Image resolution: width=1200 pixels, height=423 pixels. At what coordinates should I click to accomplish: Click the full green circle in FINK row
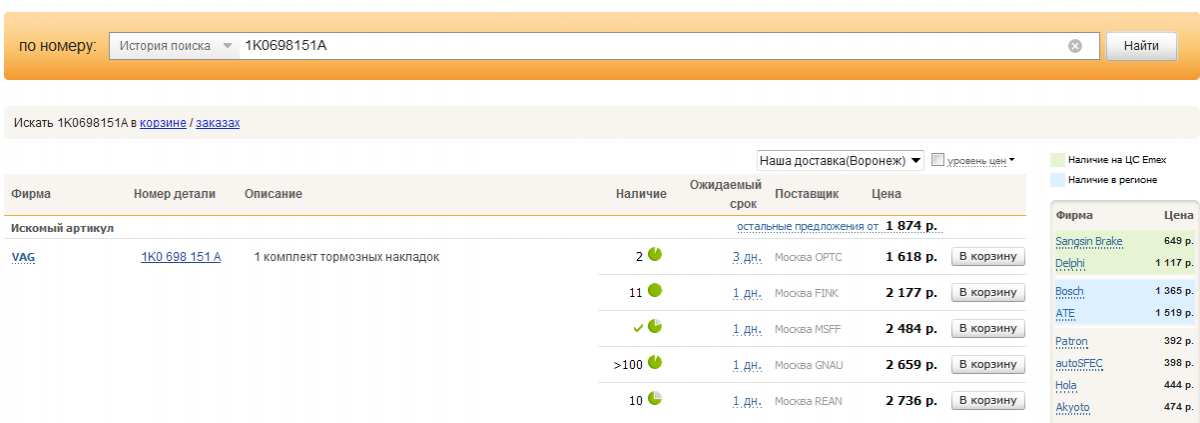click(655, 291)
